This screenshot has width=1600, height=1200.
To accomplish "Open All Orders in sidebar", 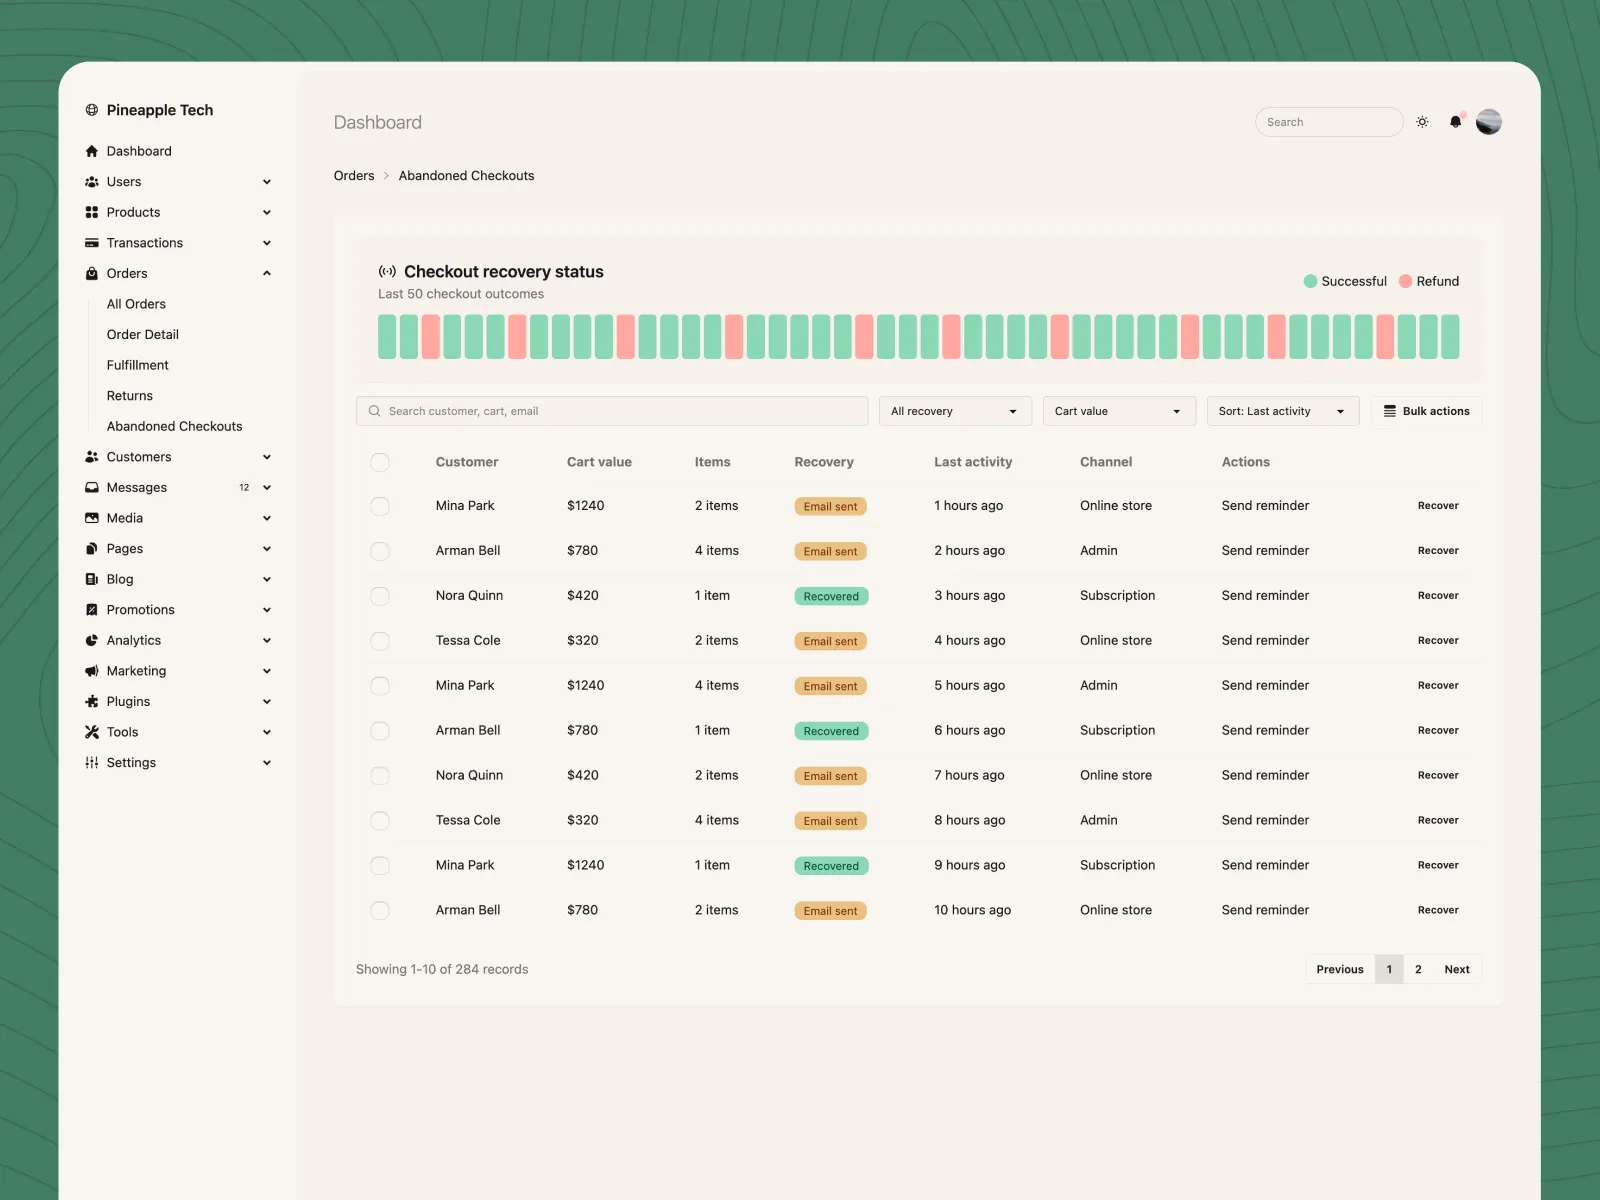I will [136, 304].
